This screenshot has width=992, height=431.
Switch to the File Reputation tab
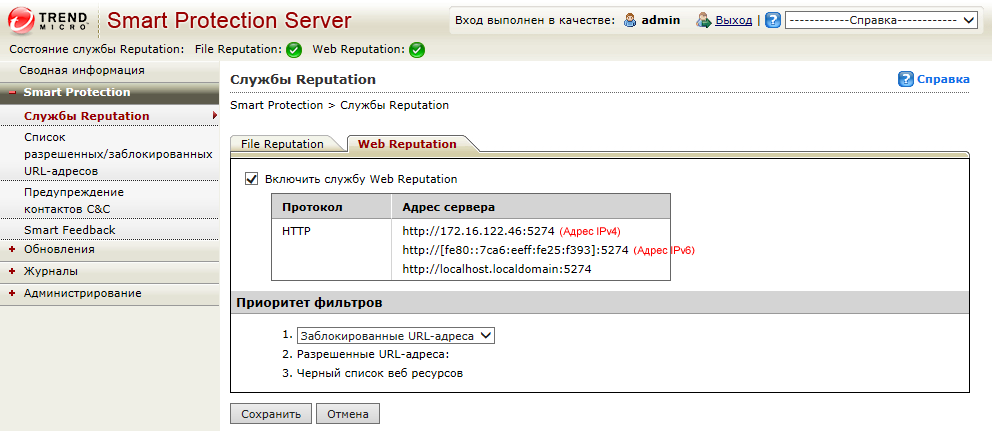click(x=282, y=144)
